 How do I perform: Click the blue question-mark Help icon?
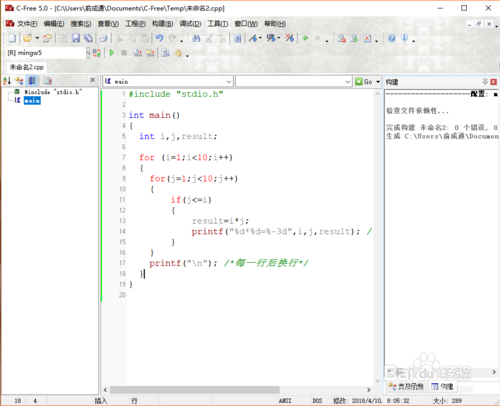[x=392, y=38]
